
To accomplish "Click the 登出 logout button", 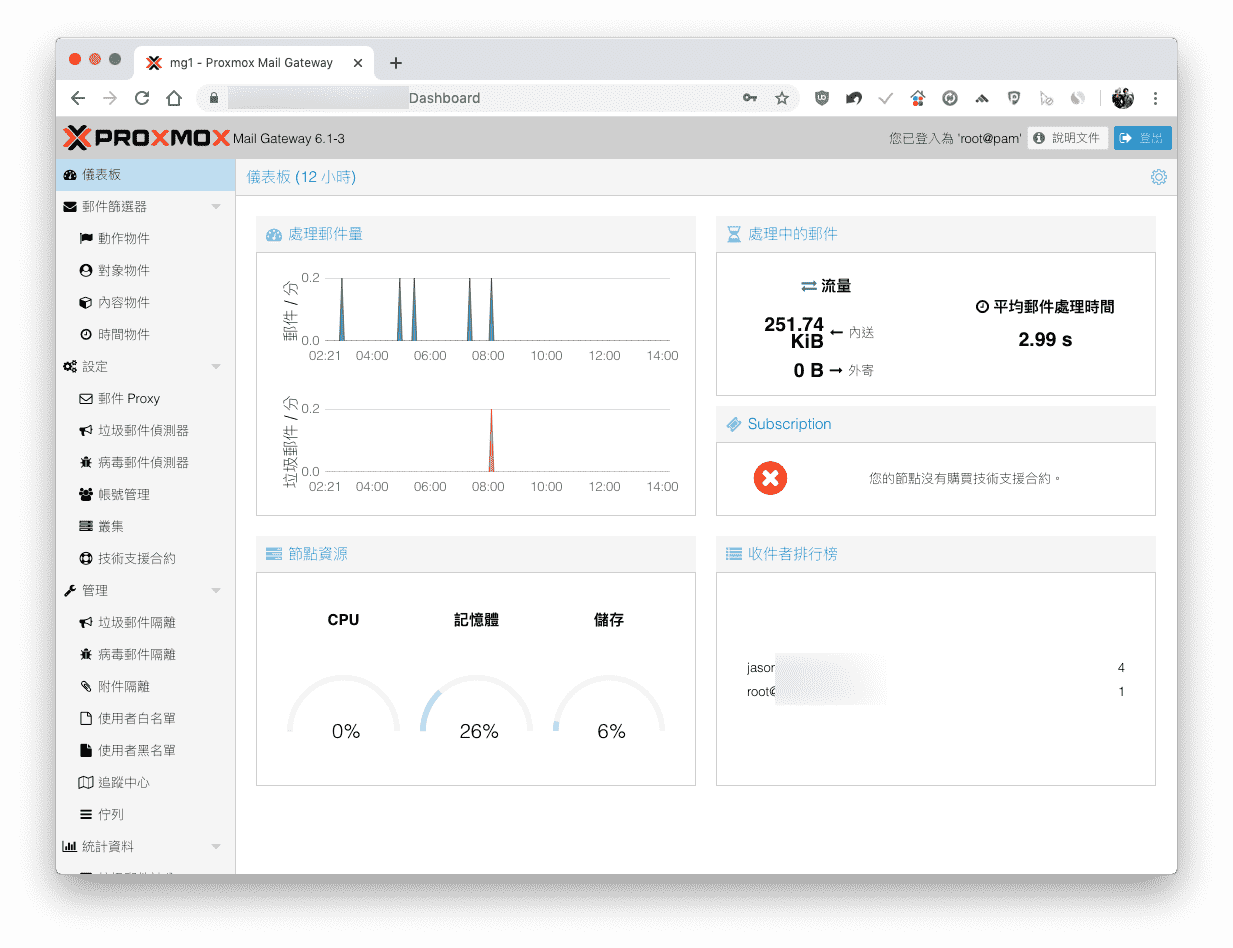I will click(x=1142, y=138).
